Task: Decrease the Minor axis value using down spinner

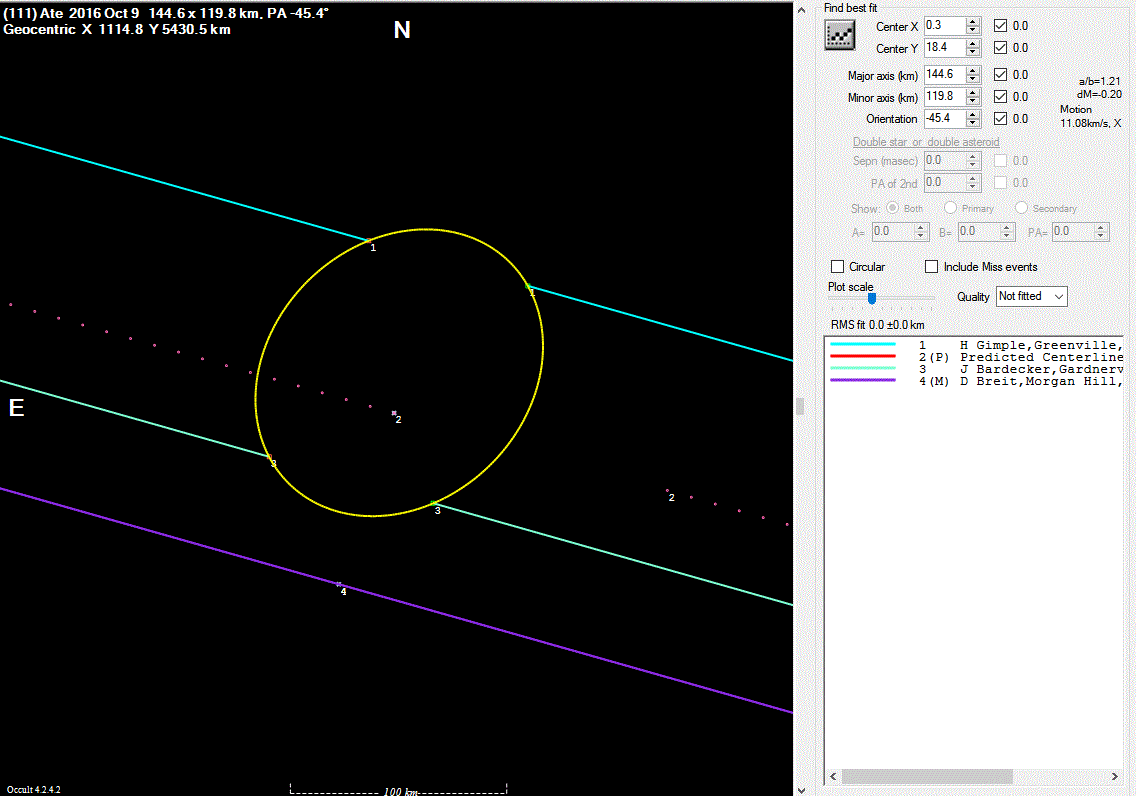Action: [973, 101]
